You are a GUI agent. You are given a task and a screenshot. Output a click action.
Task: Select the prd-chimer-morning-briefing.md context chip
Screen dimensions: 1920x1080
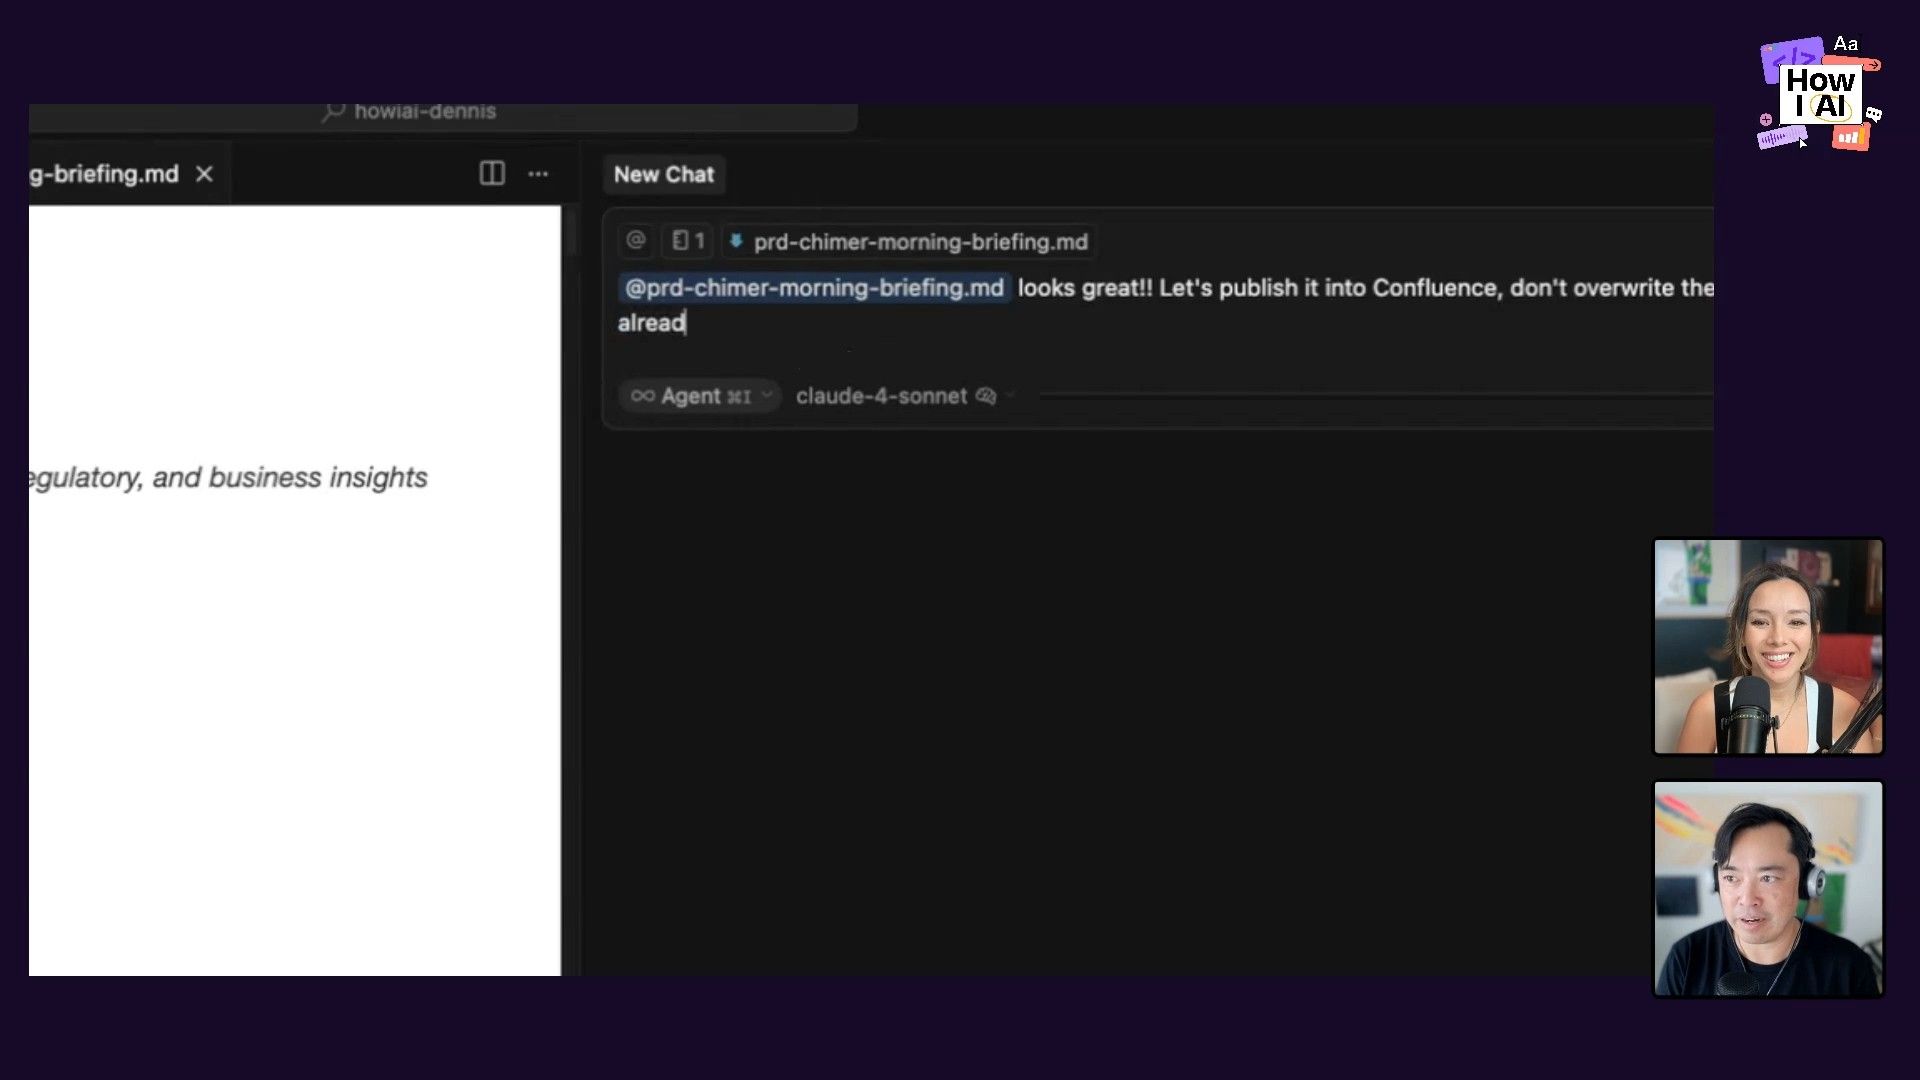pos(909,241)
